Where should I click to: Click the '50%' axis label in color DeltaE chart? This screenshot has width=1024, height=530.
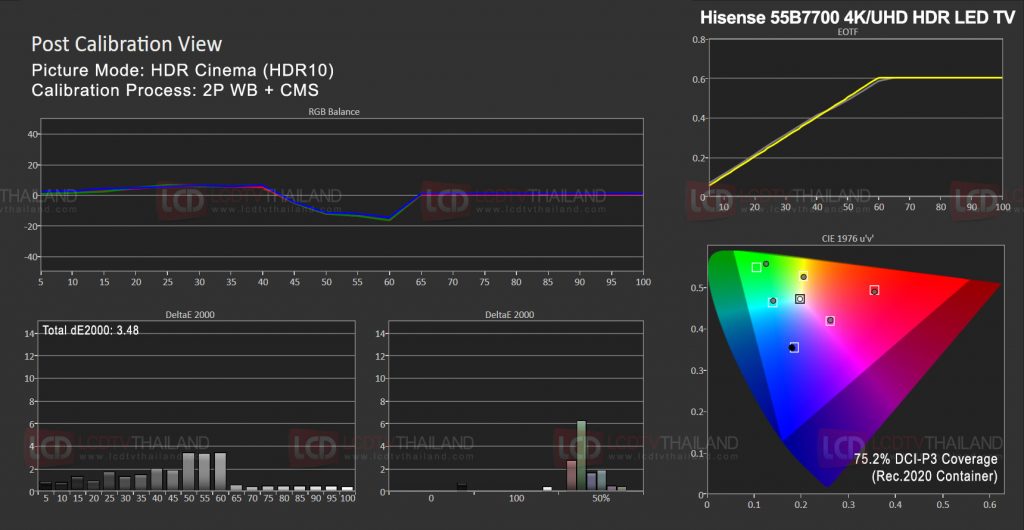(x=601, y=499)
